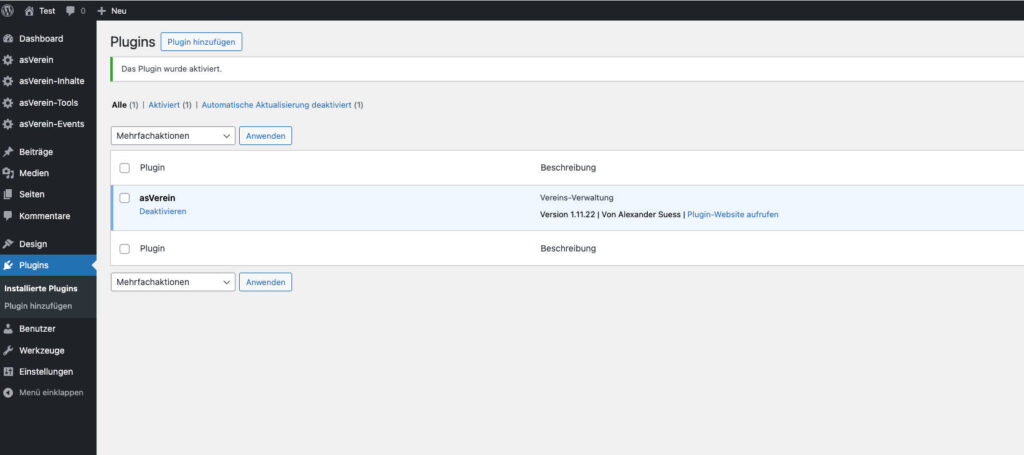Click the Werkzeuge wrench icon
Screen dimensions: 1024x455
pyautogui.click(x=8, y=350)
